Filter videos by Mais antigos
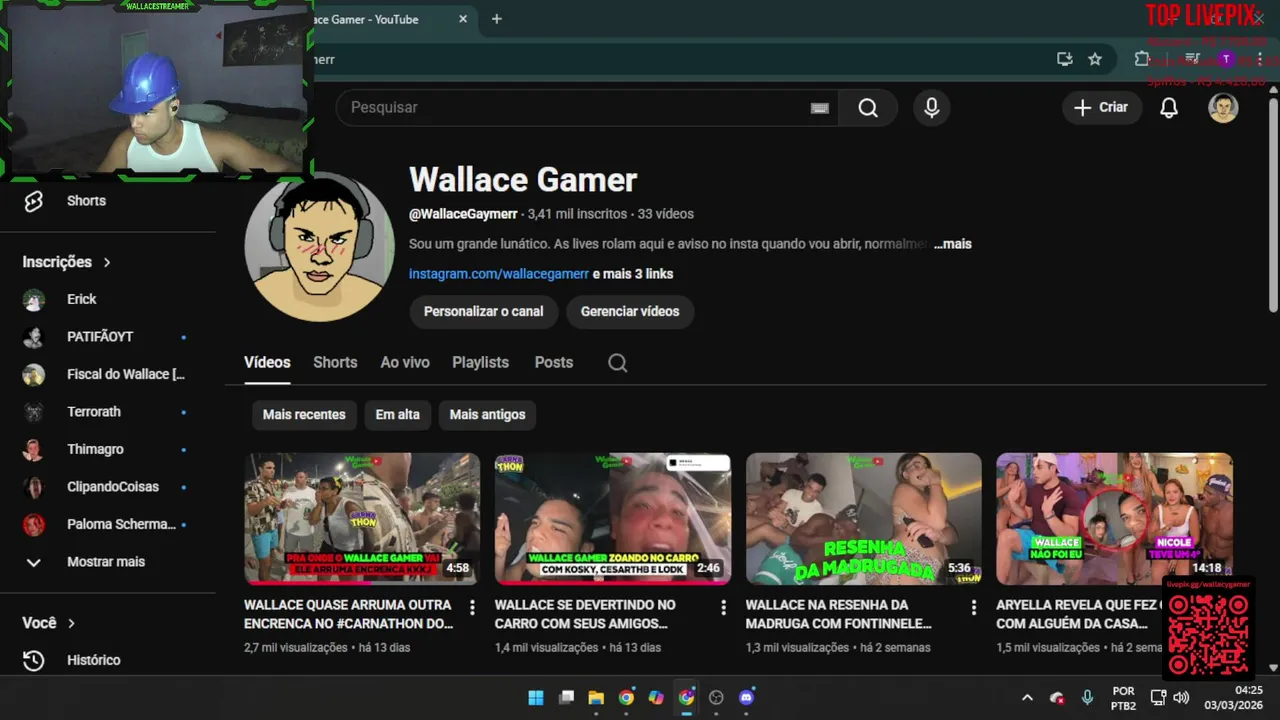Image resolution: width=1280 pixels, height=720 pixels. pyautogui.click(x=487, y=415)
